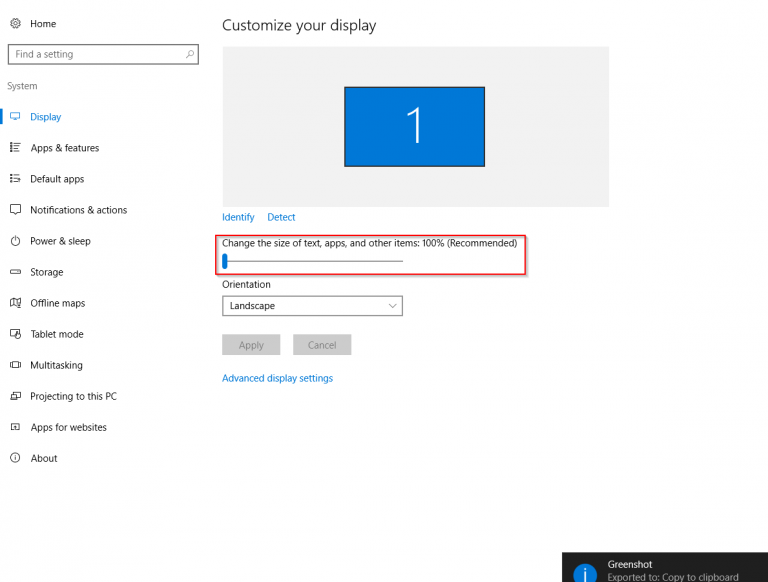Open the About page

(44, 458)
